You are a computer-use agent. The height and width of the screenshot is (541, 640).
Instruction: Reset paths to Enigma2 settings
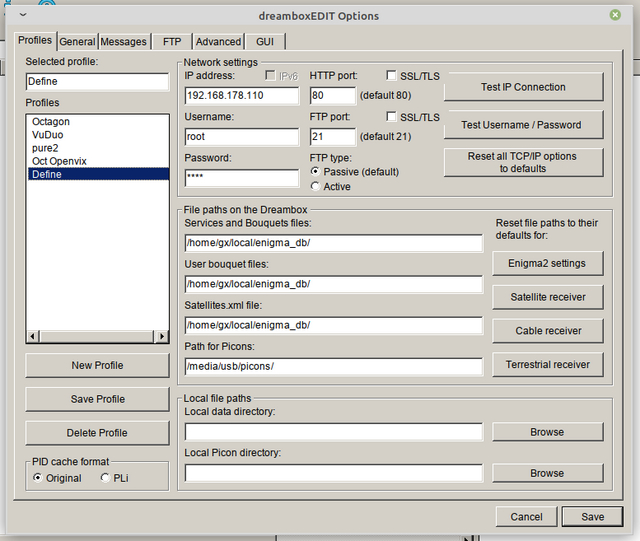[548, 263]
